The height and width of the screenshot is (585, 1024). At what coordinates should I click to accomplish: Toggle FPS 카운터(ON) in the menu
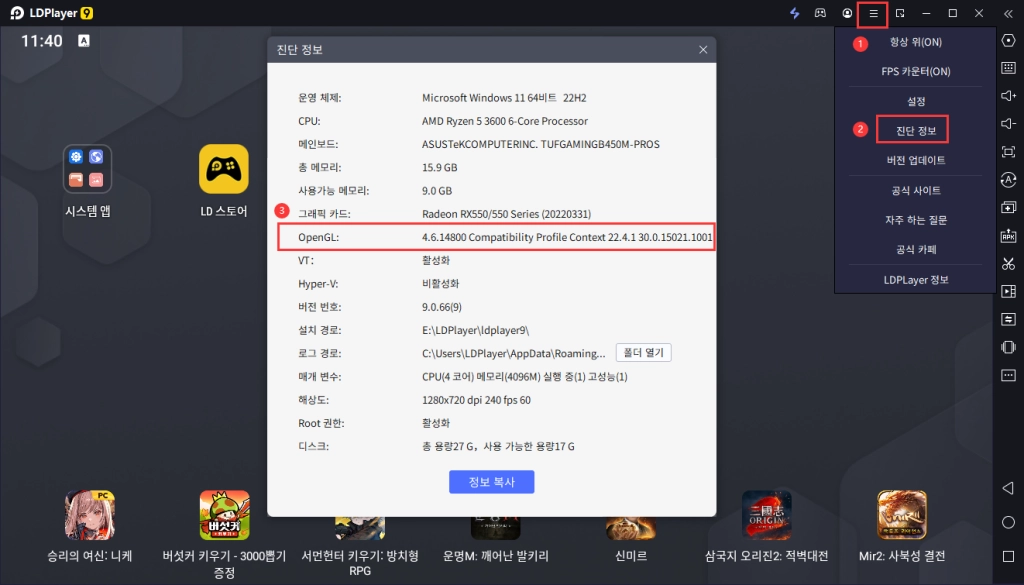coord(916,71)
